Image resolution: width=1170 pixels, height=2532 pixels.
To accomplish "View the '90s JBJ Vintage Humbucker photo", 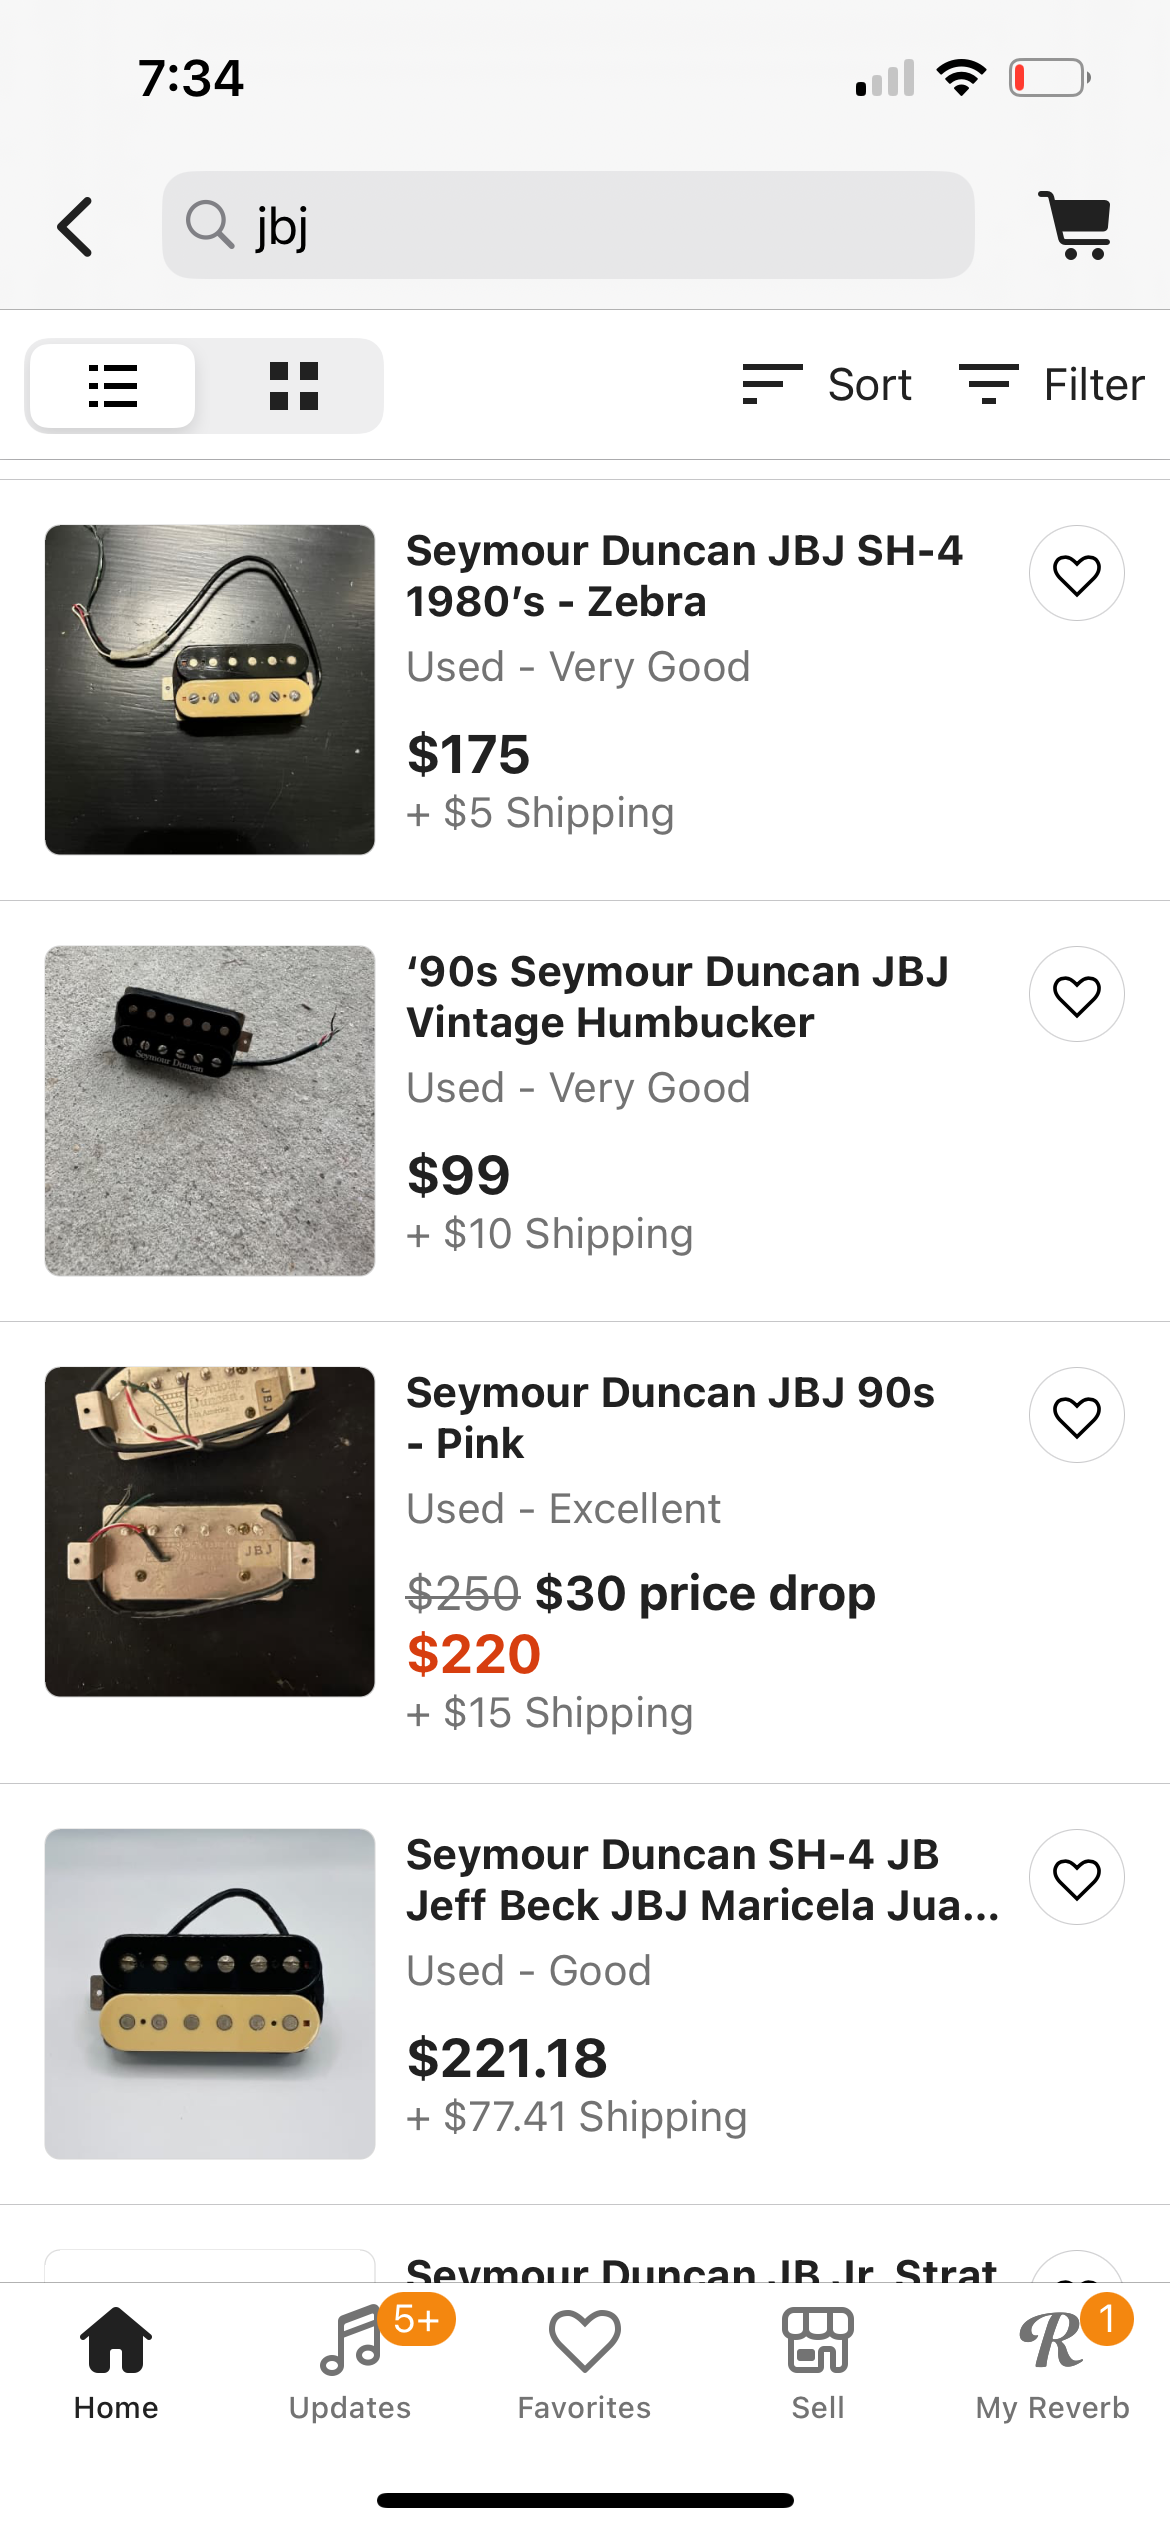I will [x=210, y=1110].
